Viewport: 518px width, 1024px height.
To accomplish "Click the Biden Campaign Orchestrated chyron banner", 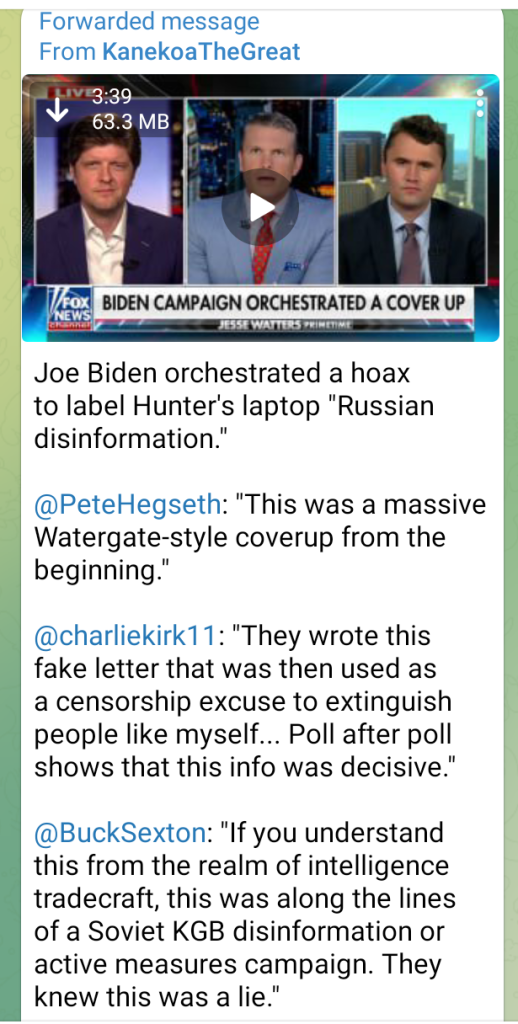I will 283,304.
